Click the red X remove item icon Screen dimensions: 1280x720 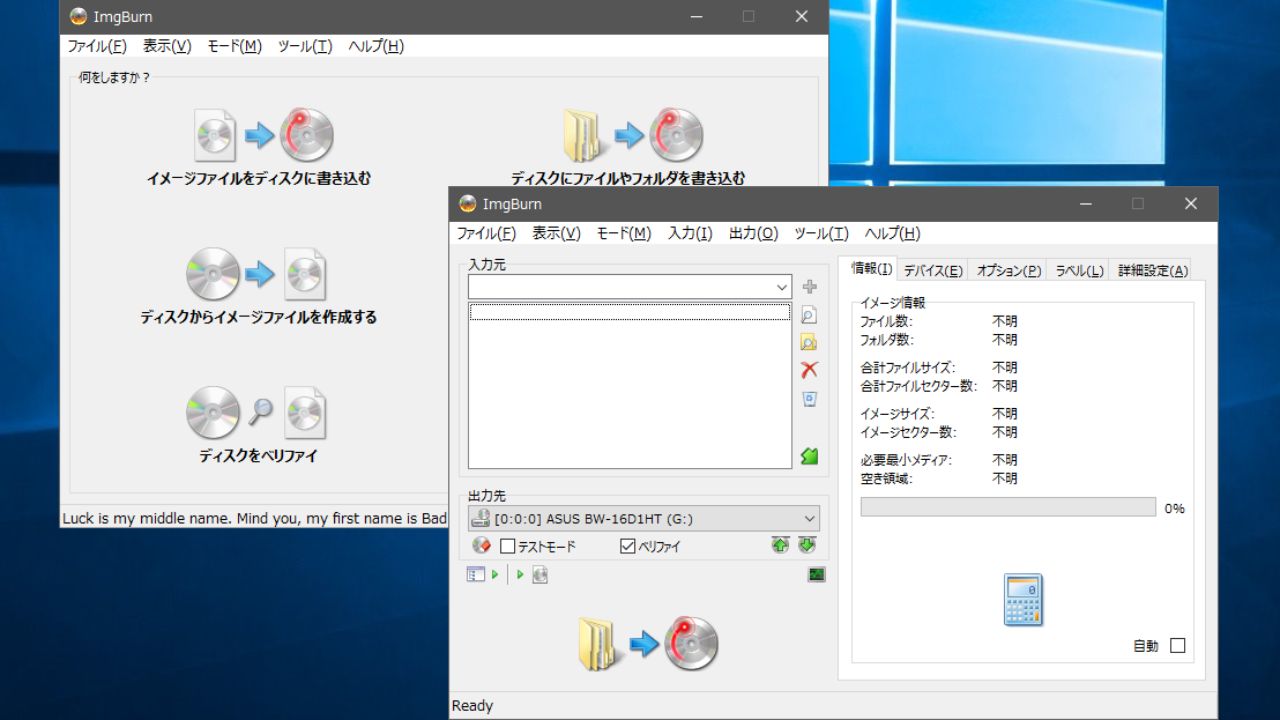[x=809, y=370]
